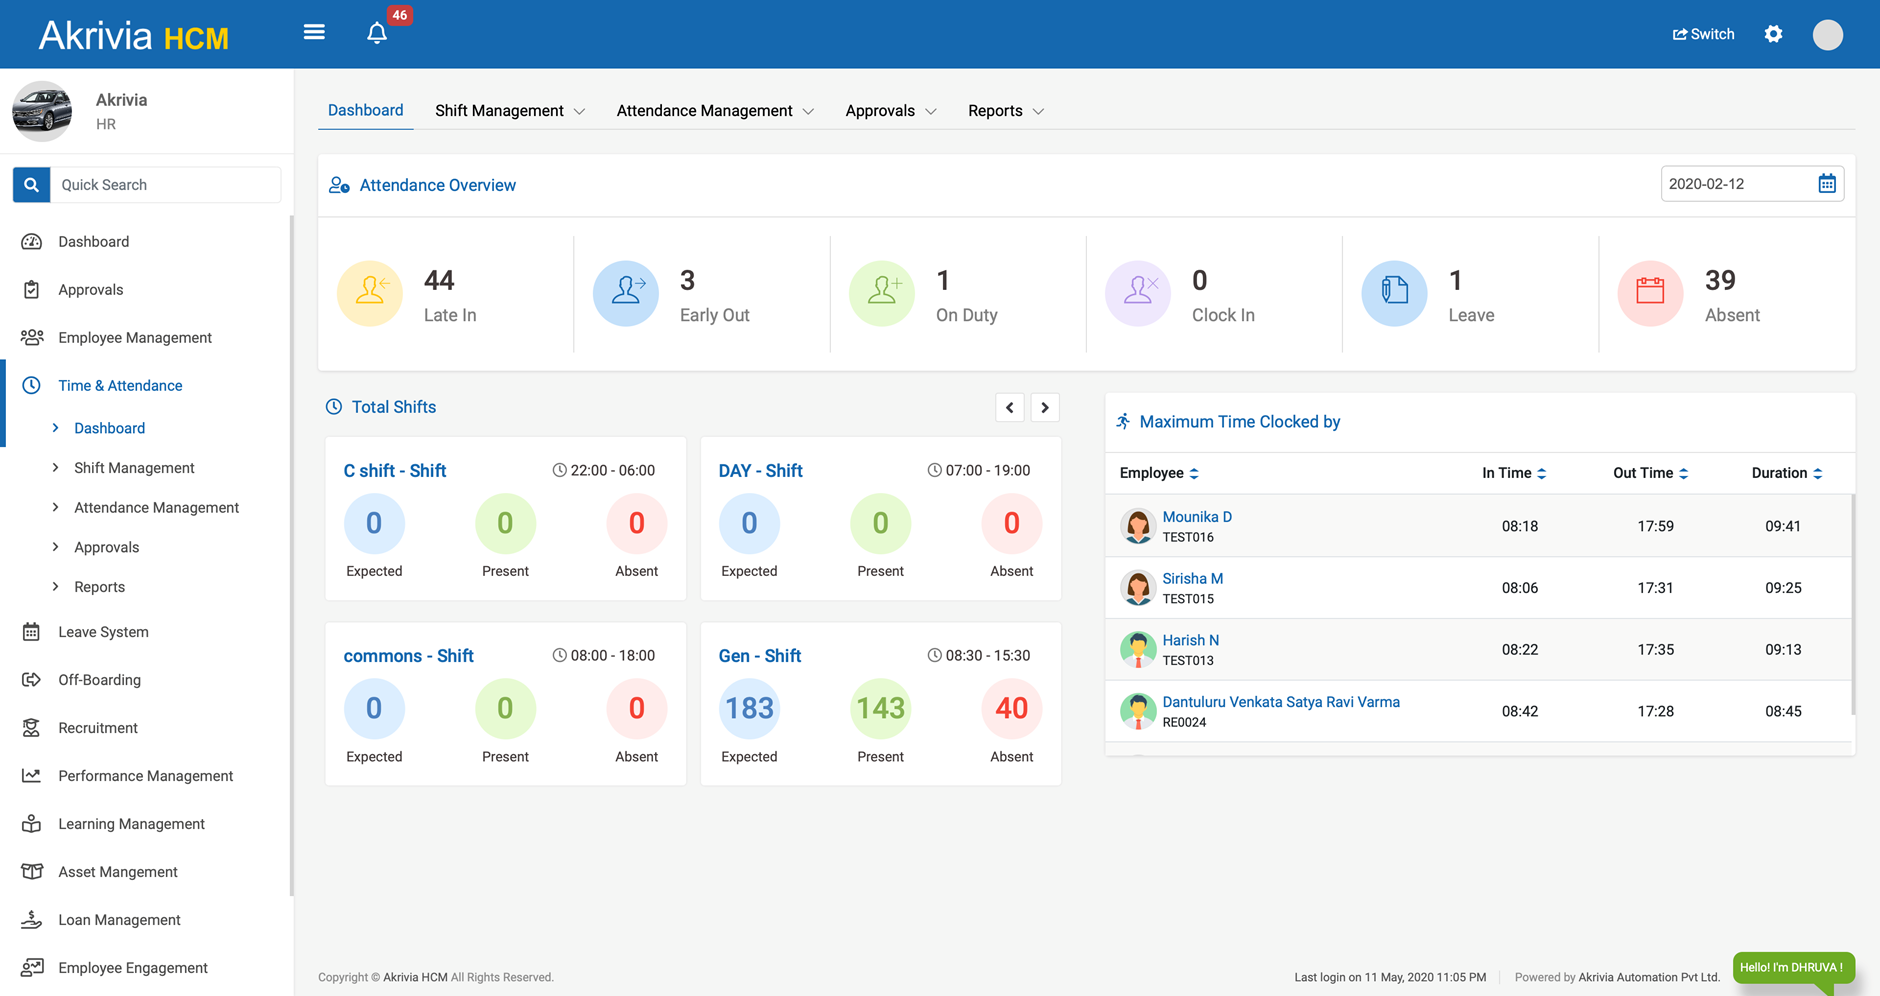Open Mounika D employee profile link

(x=1197, y=517)
